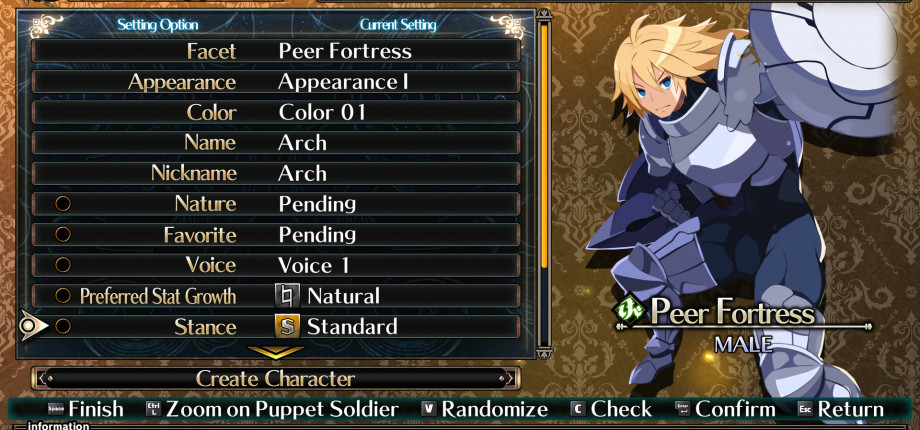920x430 pixels.
Task: Click the Space key Finish icon
Action: click(x=56, y=409)
